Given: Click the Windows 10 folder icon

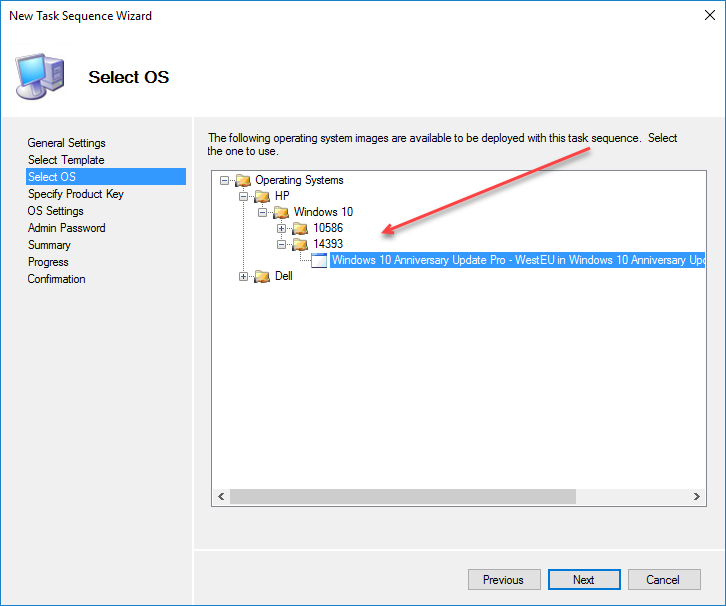Looking at the screenshot, I should [x=281, y=213].
